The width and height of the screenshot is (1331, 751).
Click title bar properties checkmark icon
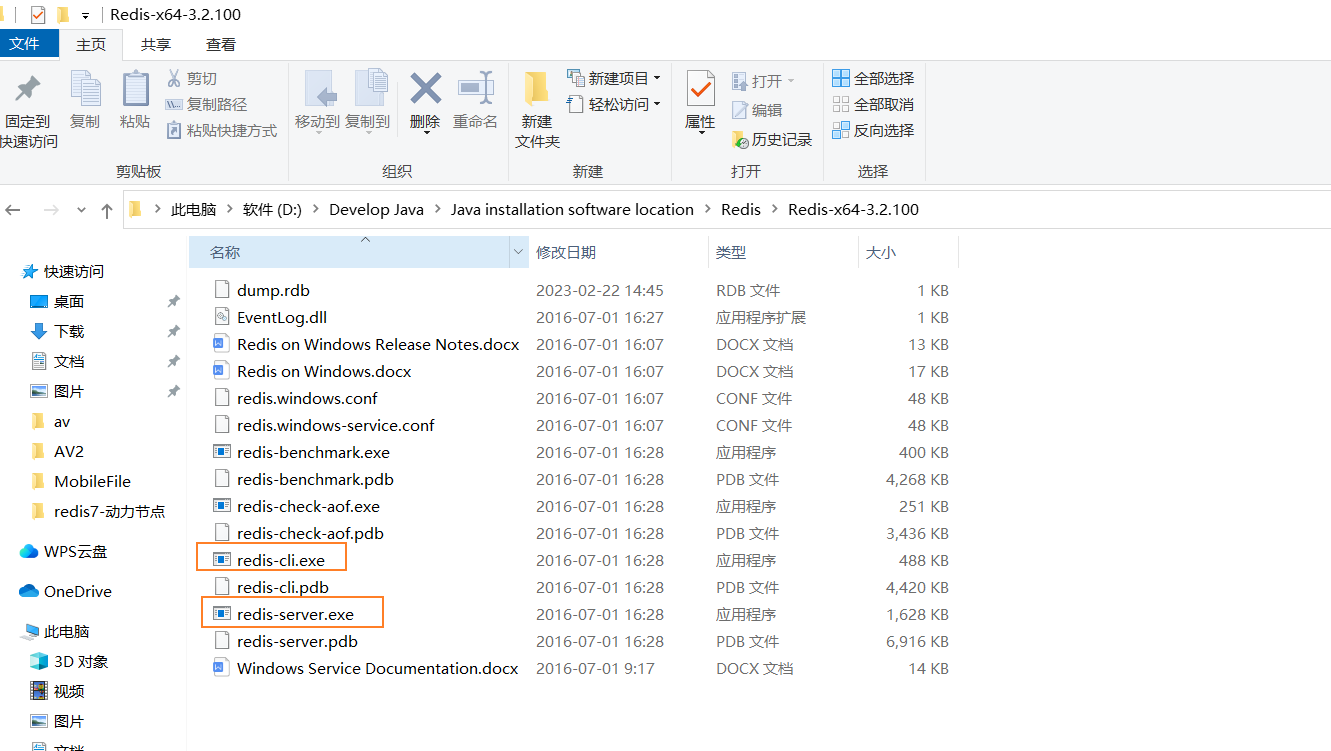pos(38,15)
